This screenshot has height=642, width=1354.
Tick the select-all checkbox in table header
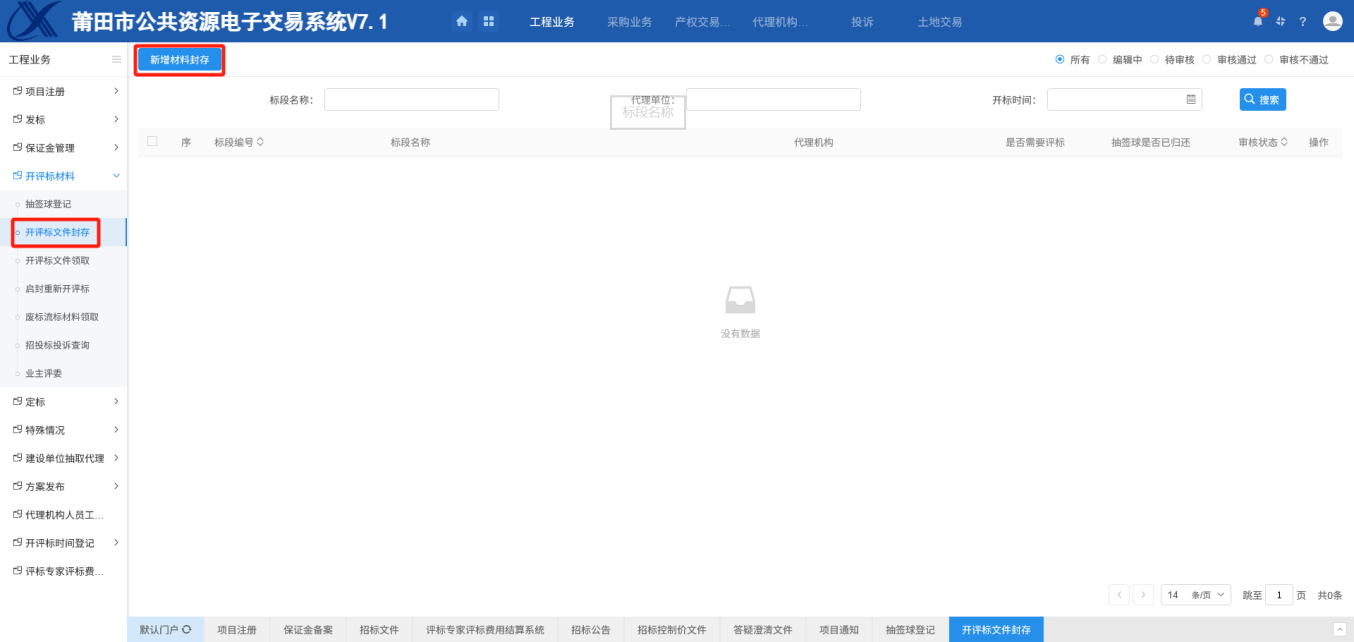pyautogui.click(x=153, y=142)
